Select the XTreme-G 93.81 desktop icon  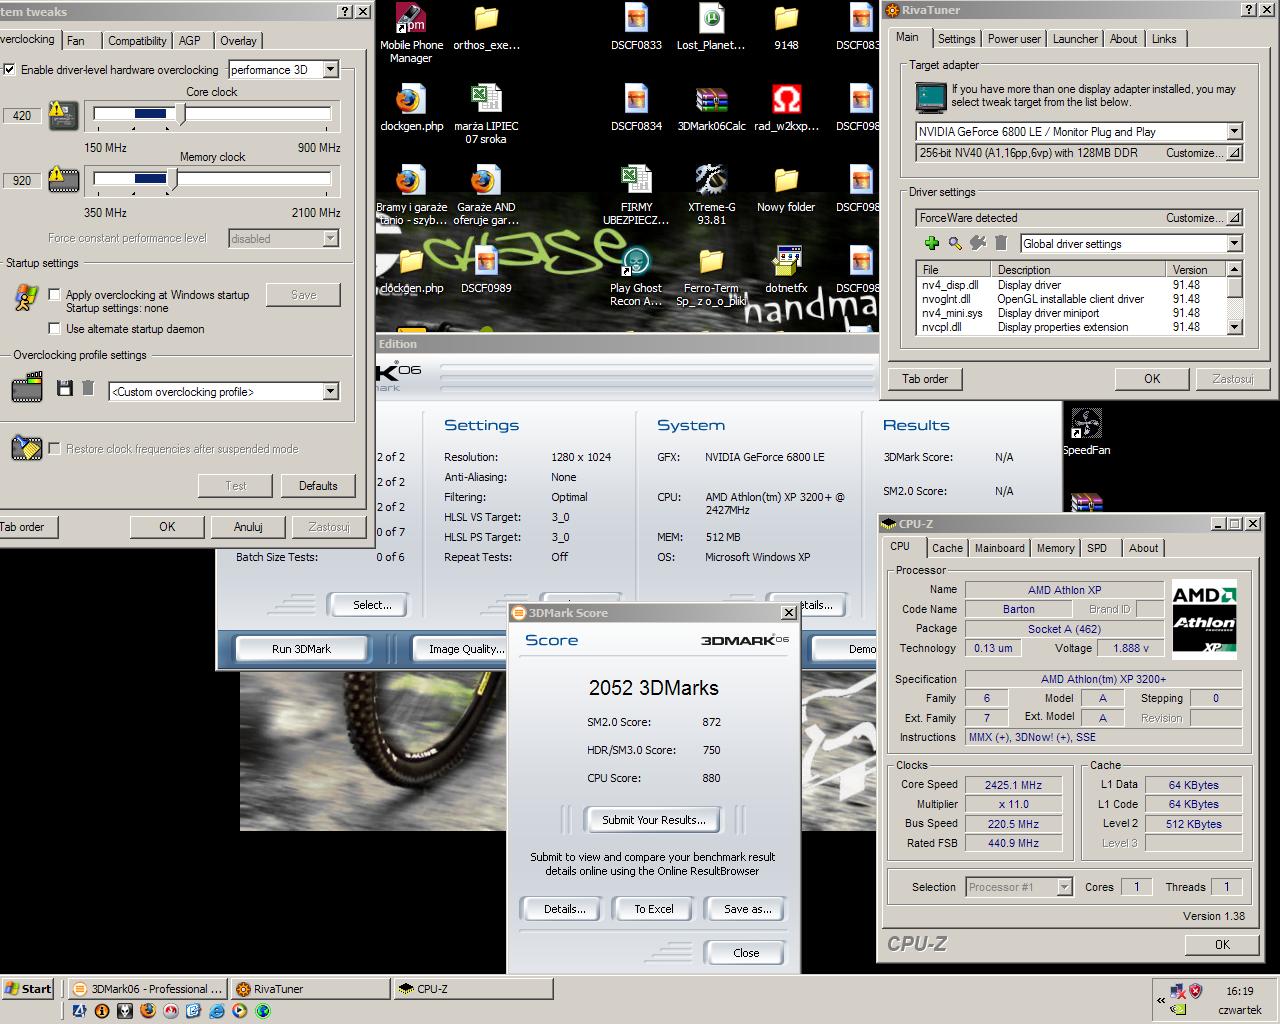pos(711,181)
